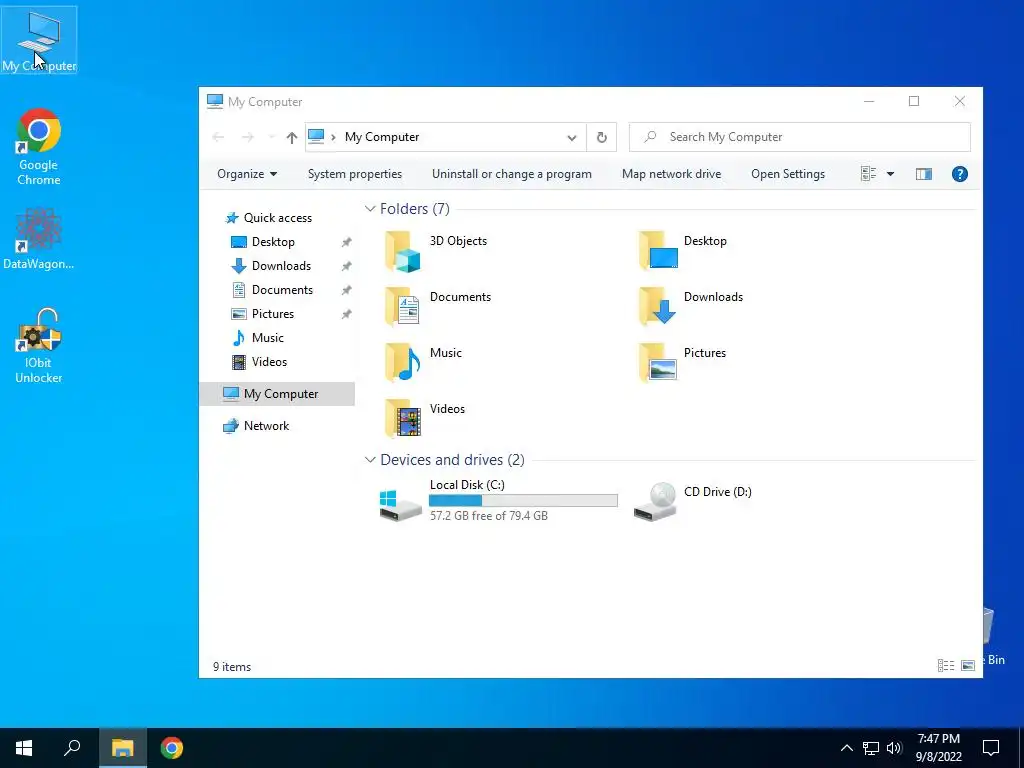1024x768 pixels.
Task: Click the My Computer address breadcrumb
Action: (382, 137)
